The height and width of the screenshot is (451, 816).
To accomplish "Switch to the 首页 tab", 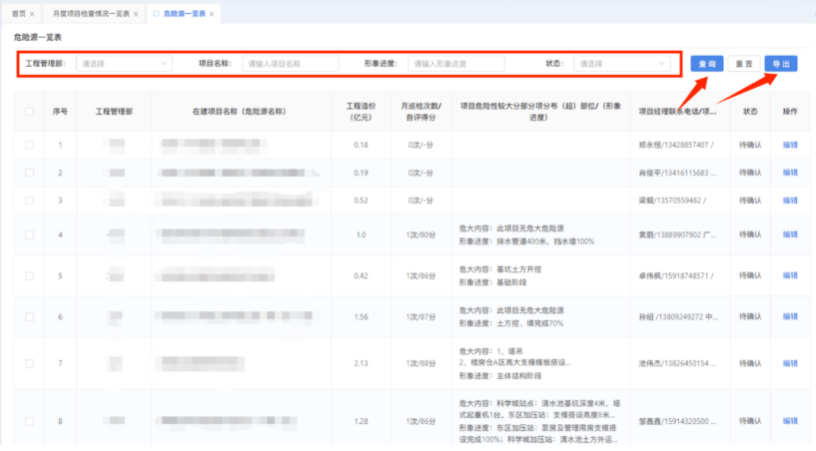I will (x=18, y=14).
